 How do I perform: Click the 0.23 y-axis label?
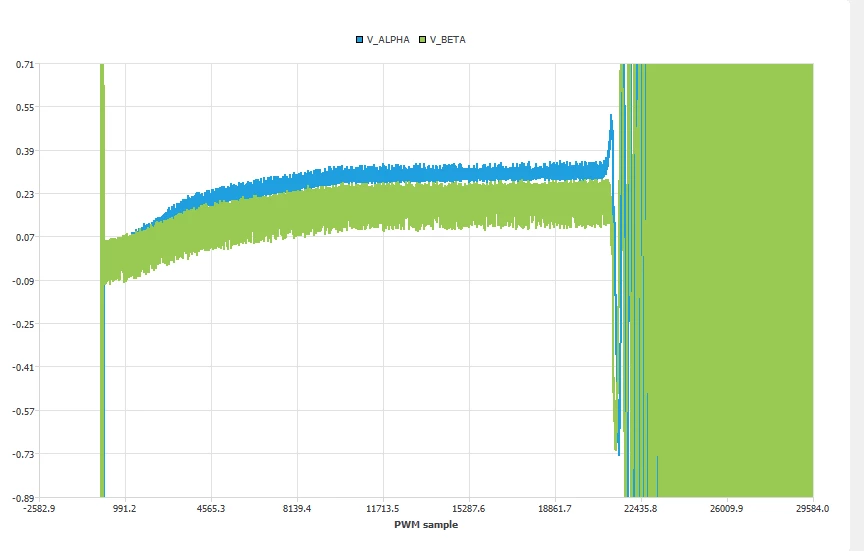(x=25, y=194)
